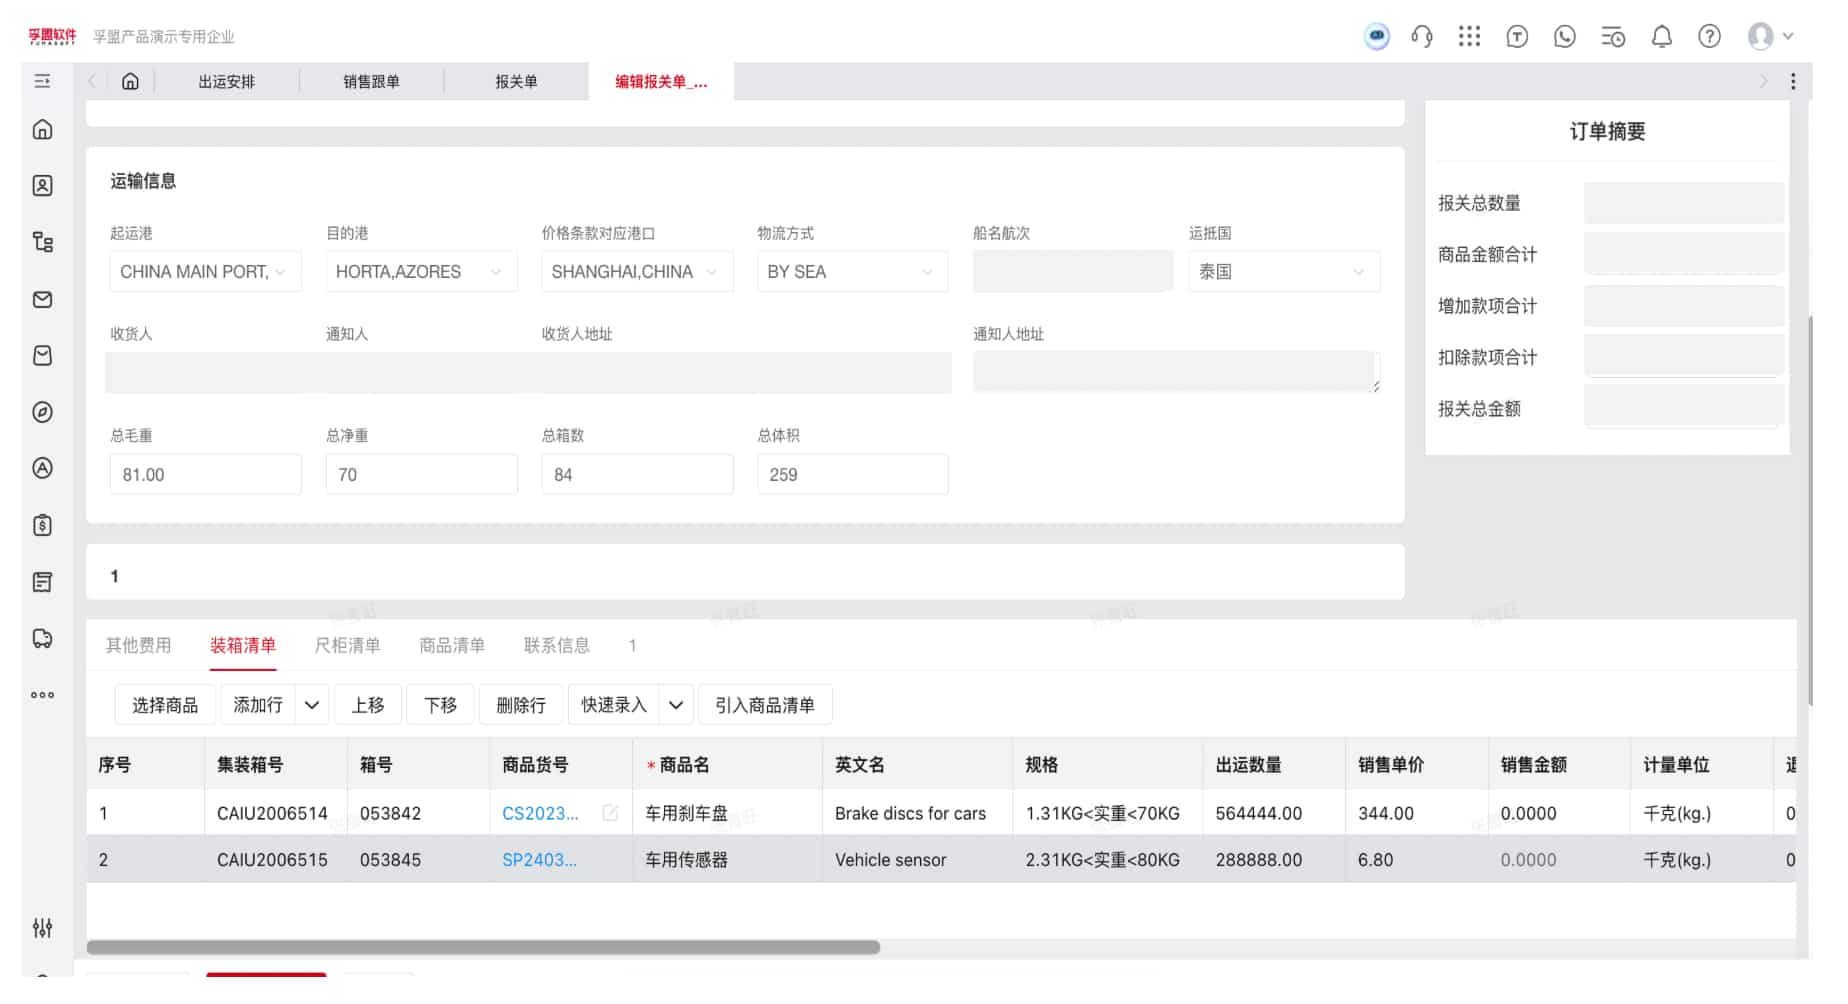The image size is (1848, 1004).
Task: Switch to the 尺柜清单 tab
Action: tap(348, 645)
